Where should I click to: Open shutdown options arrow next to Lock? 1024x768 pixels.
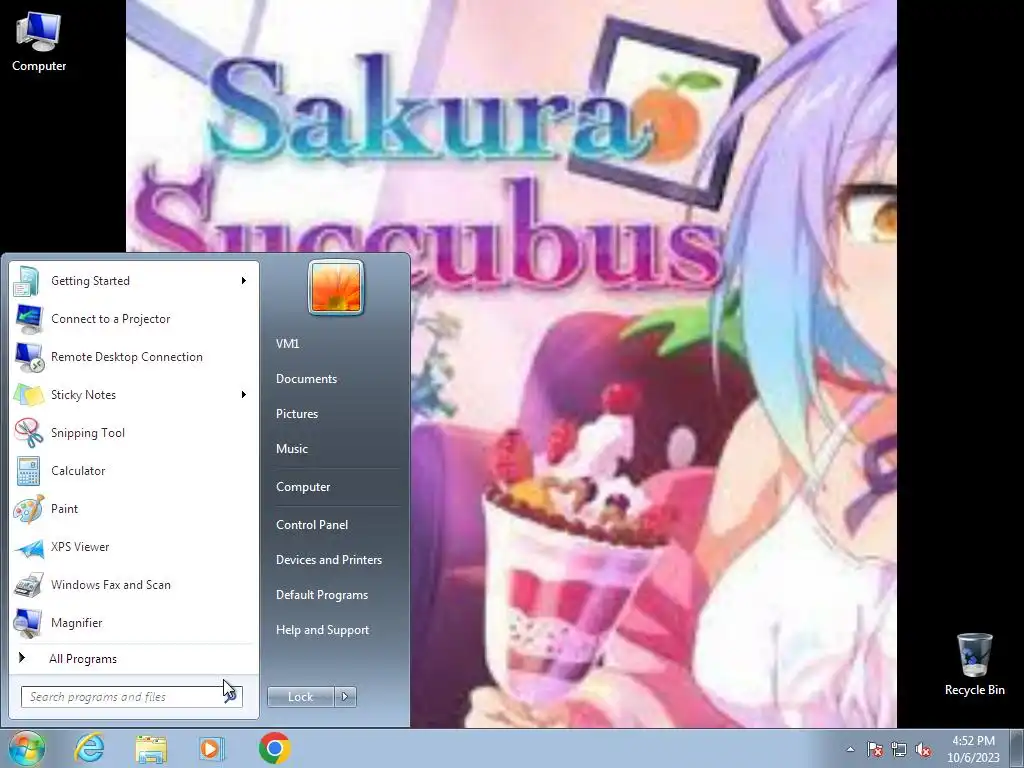click(x=345, y=697)
